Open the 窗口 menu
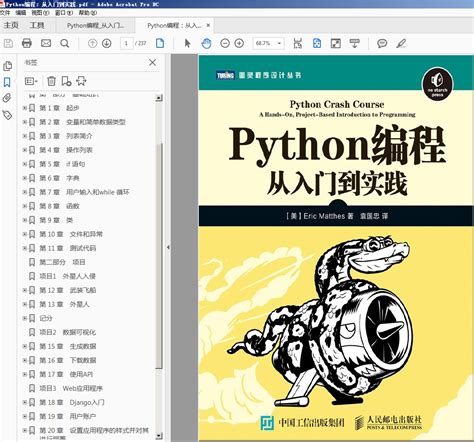Image resolution: width=474 pixels, height=442 pixels. coord(63,13)
